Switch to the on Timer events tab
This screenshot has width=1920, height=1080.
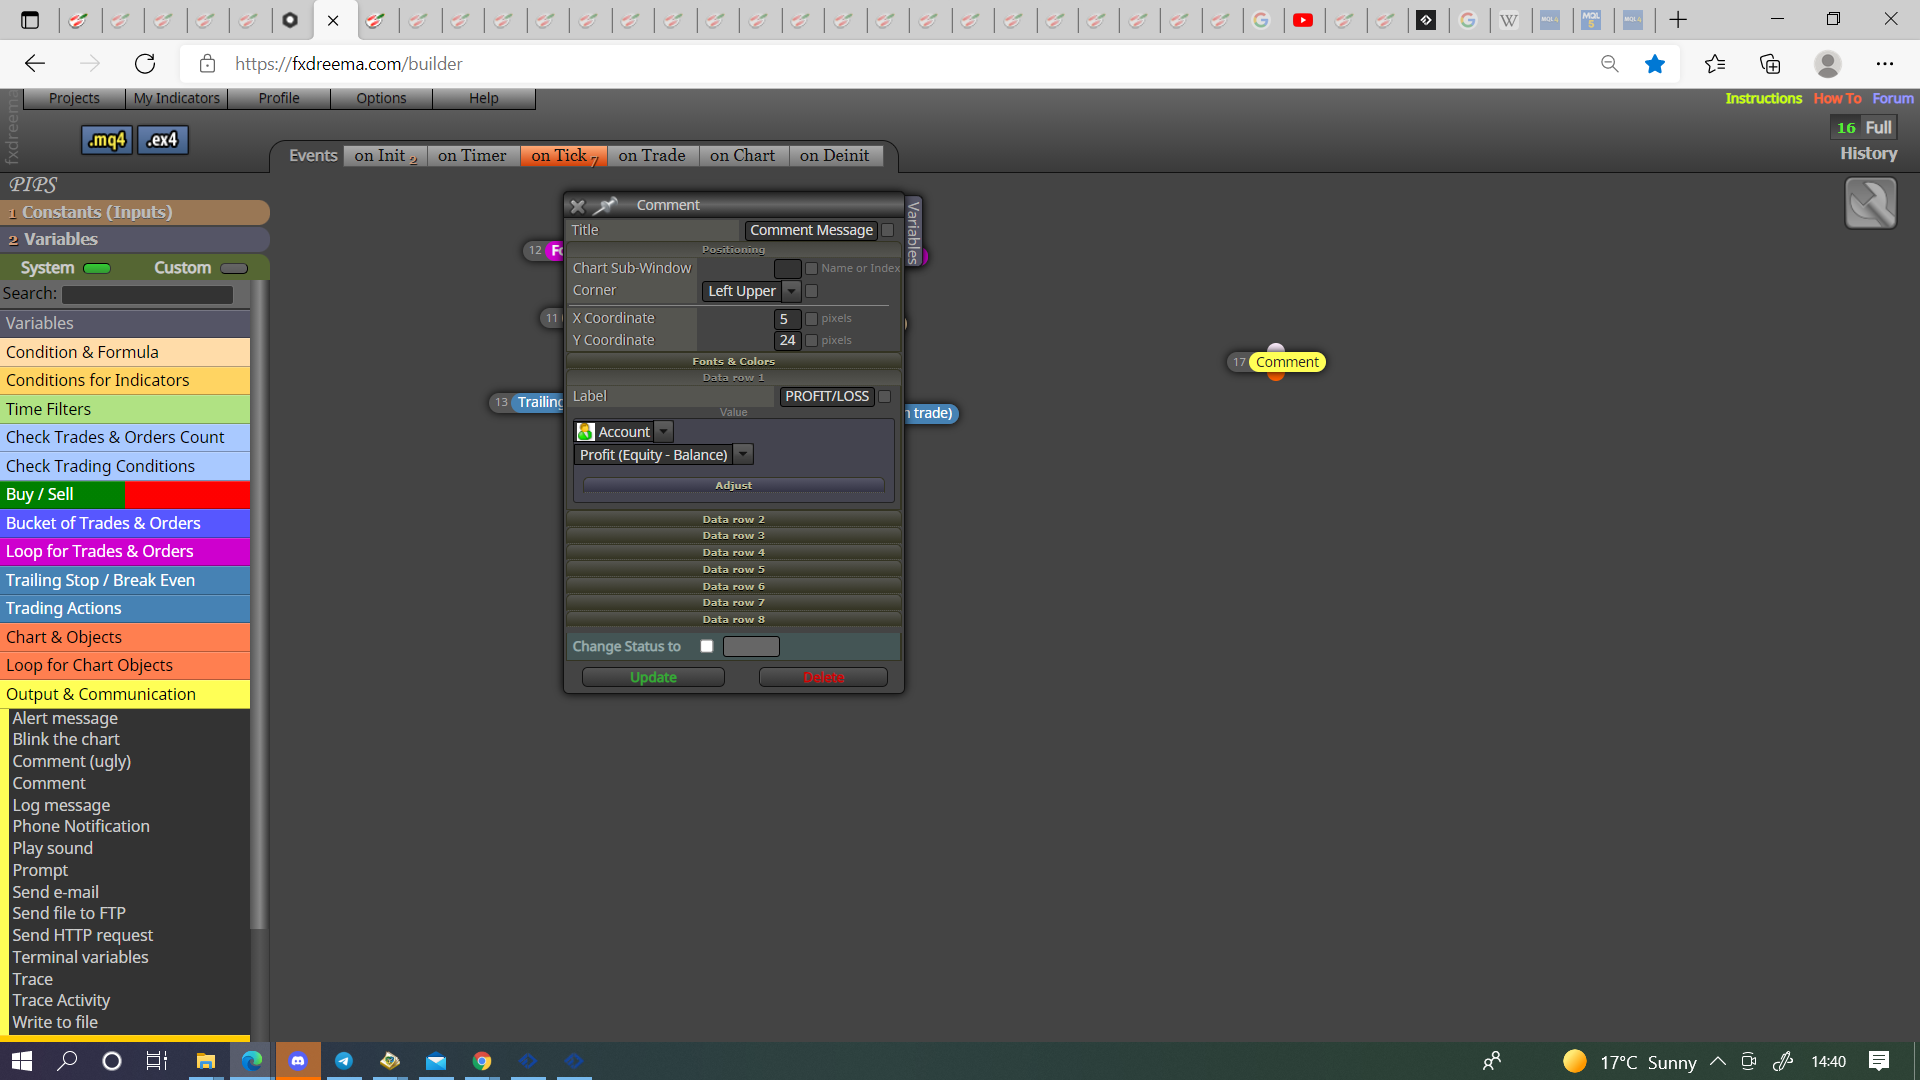click(472, 156)
